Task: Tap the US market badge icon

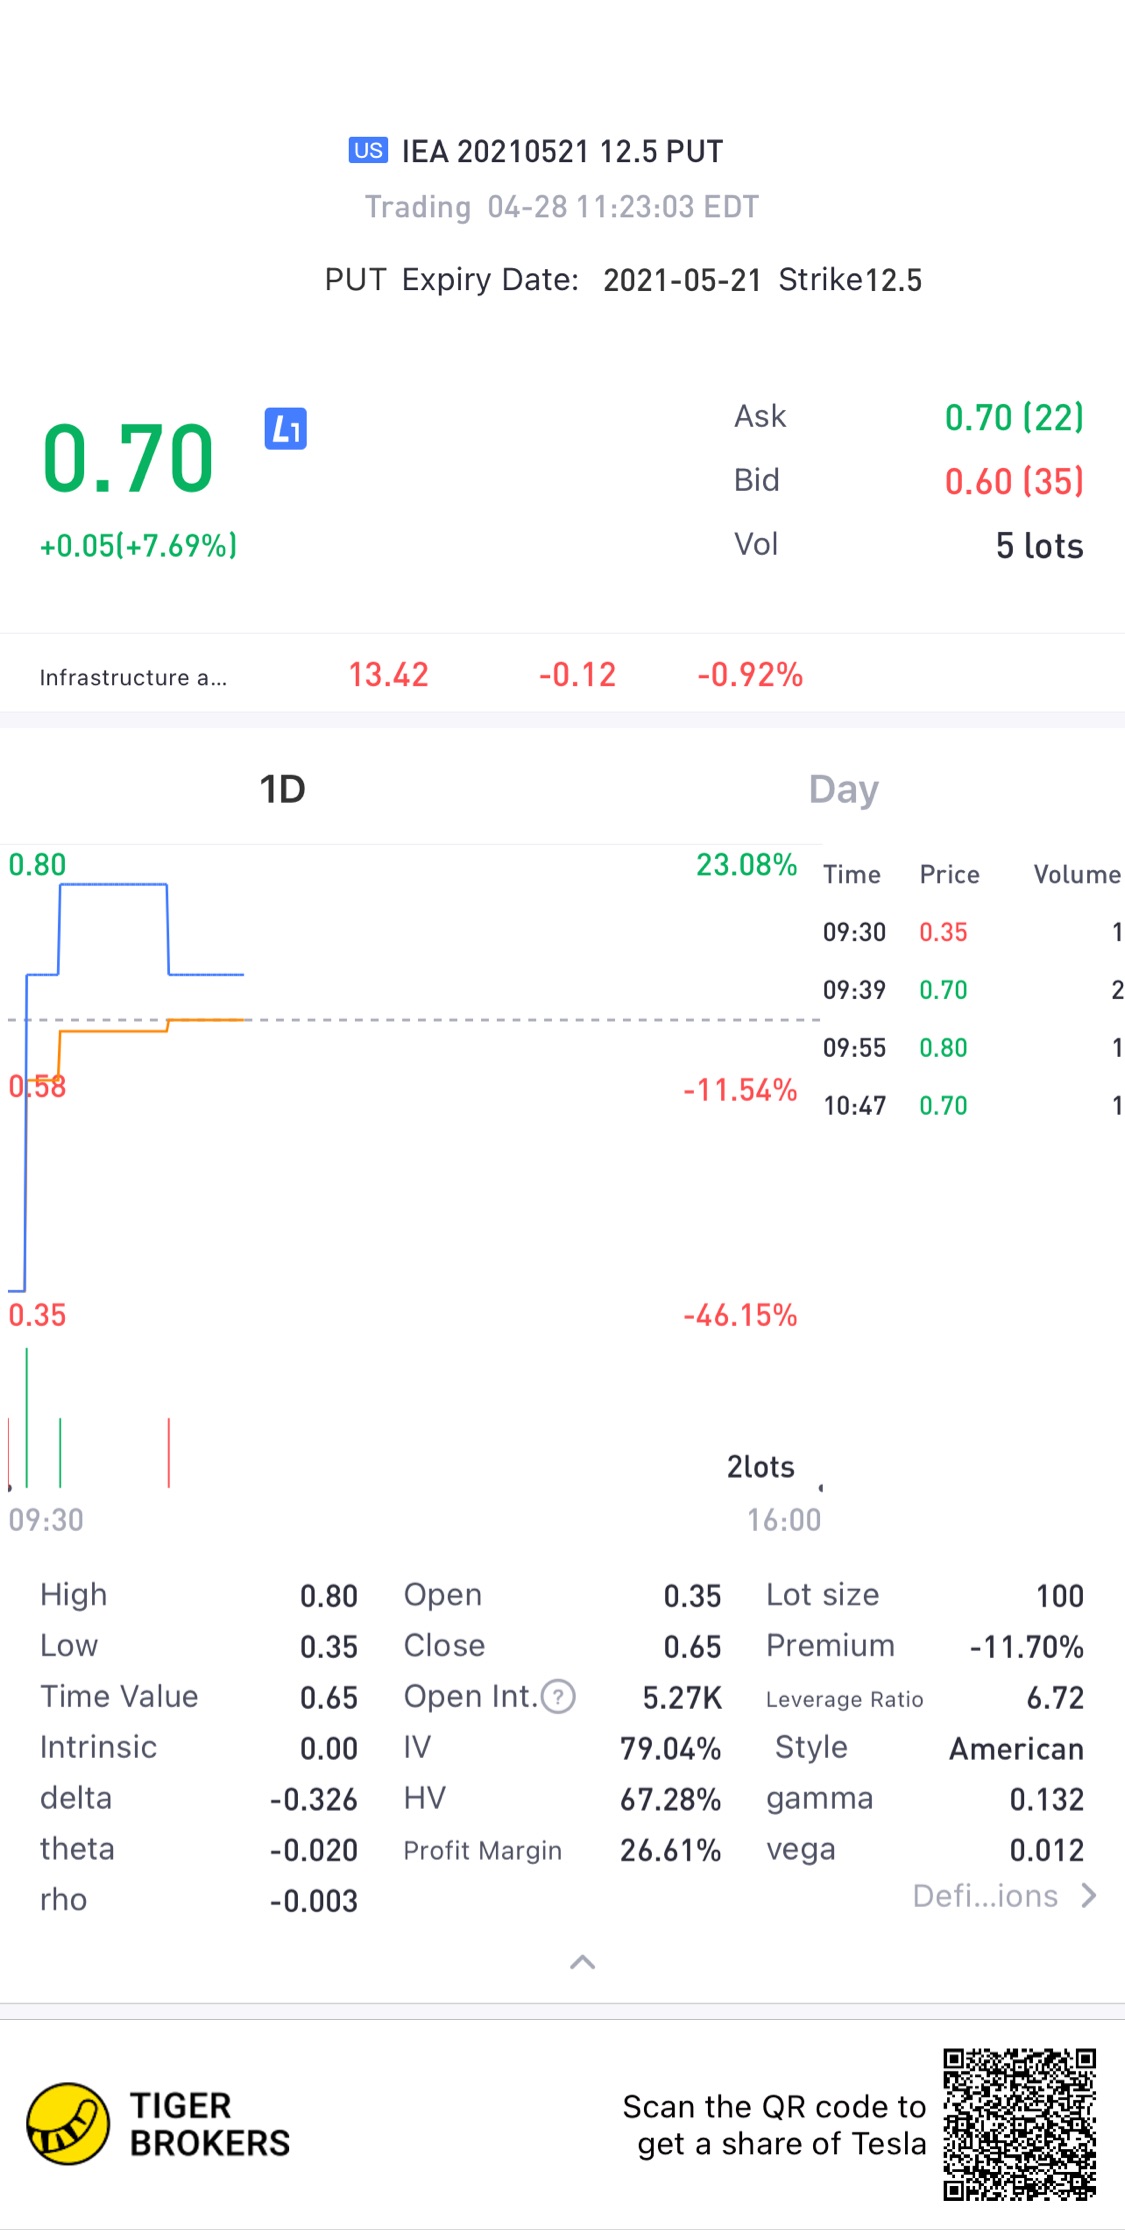Action: (x=368, y=151)
